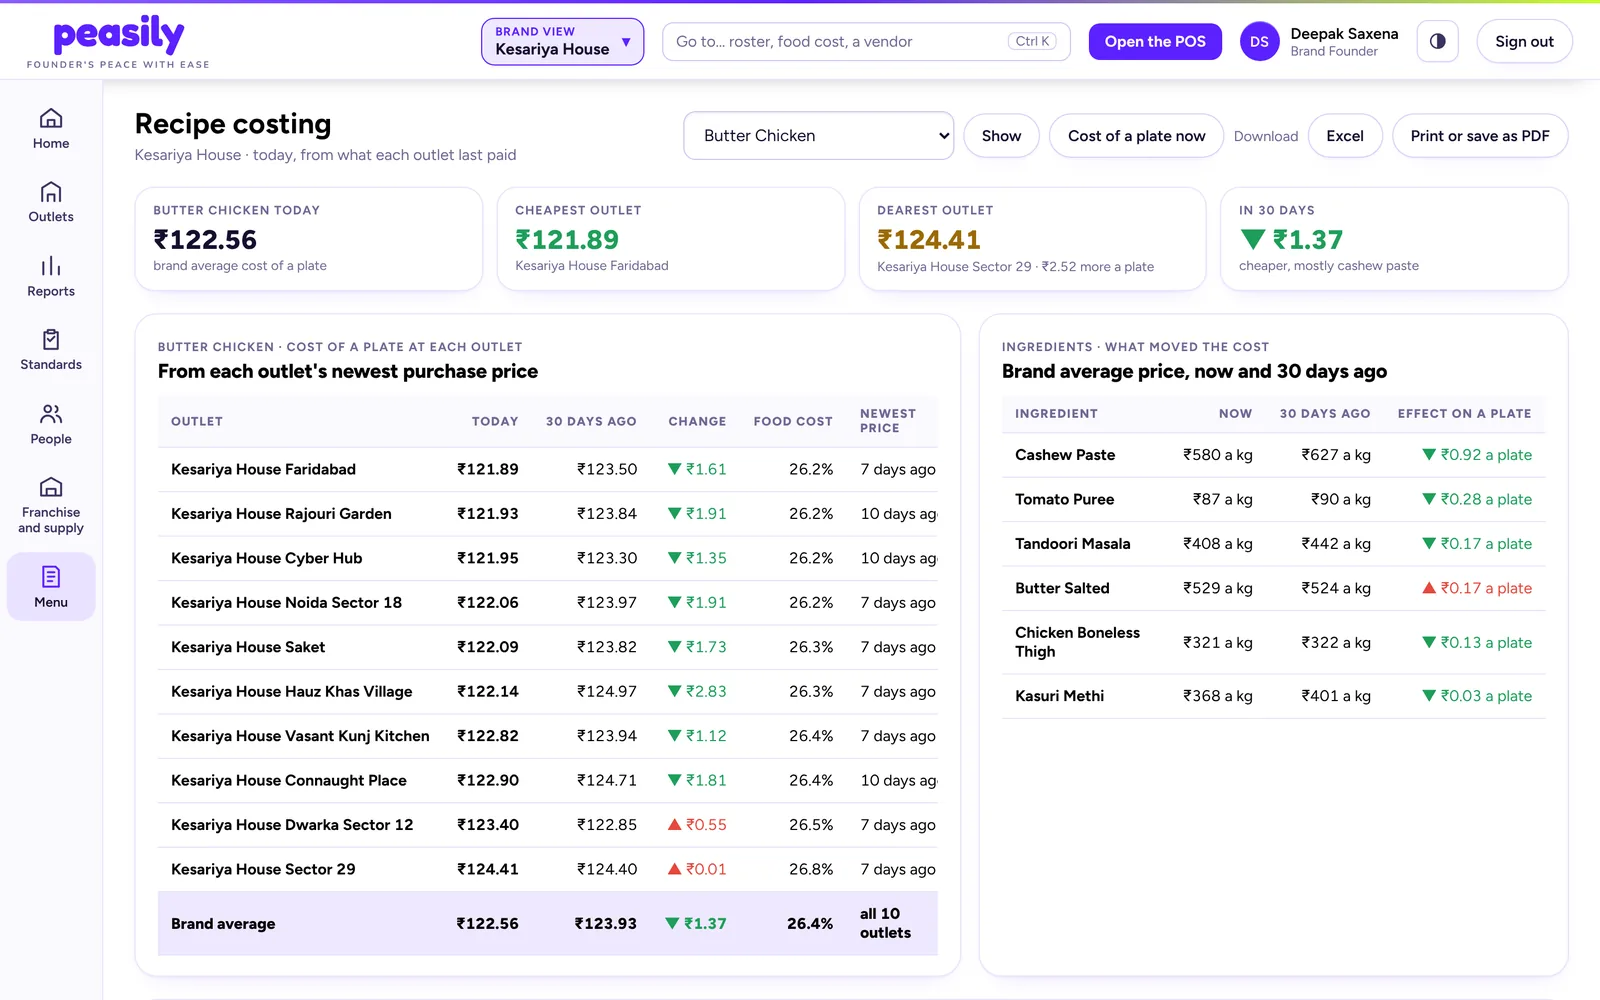
Task: Click the Tomato Puree ingredient
Action: (x=1064, y=499)
